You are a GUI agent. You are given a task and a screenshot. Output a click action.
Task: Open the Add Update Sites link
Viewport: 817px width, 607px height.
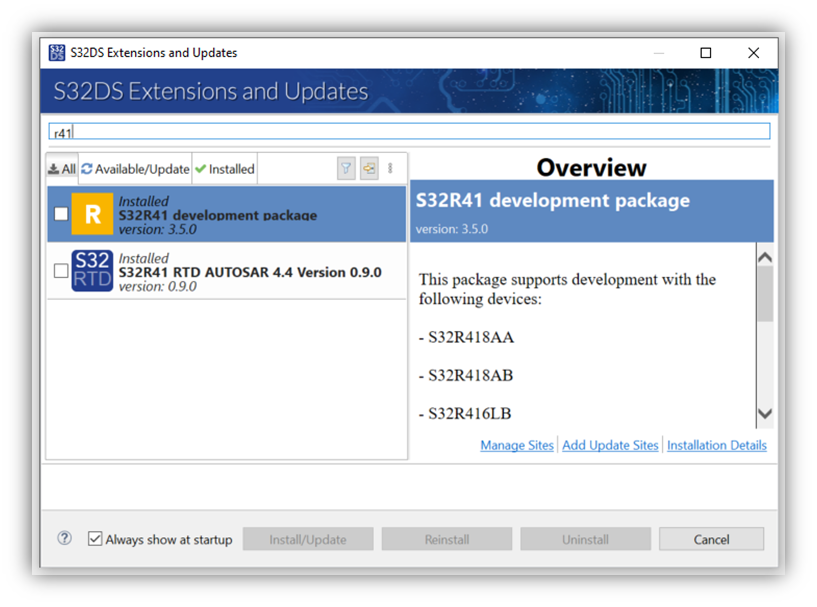[x=610, y=445]
